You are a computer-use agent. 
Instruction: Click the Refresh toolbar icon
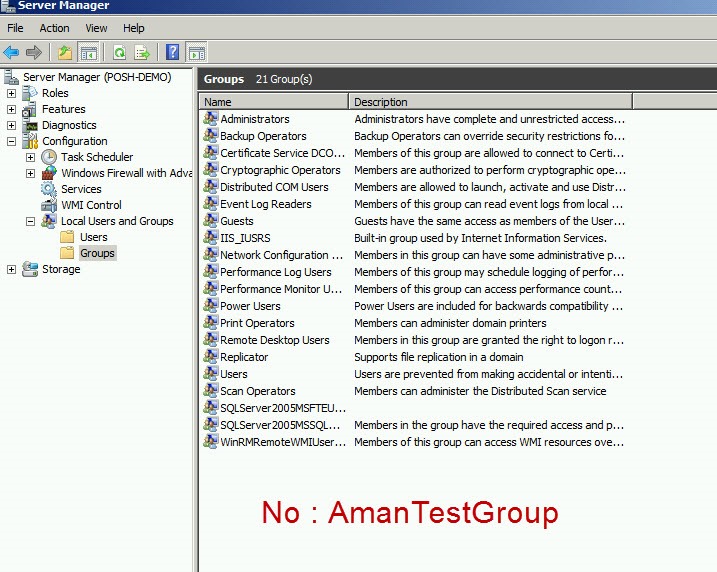[x=119, y=52]
